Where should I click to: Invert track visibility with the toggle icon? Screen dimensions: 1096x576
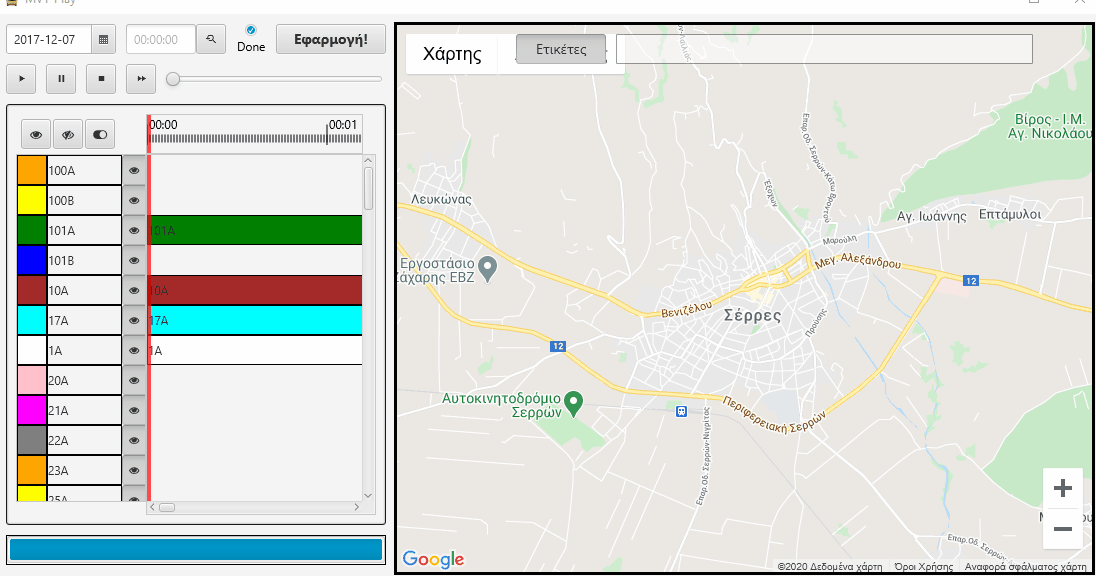pyautogui.click(x=99, y=133)
